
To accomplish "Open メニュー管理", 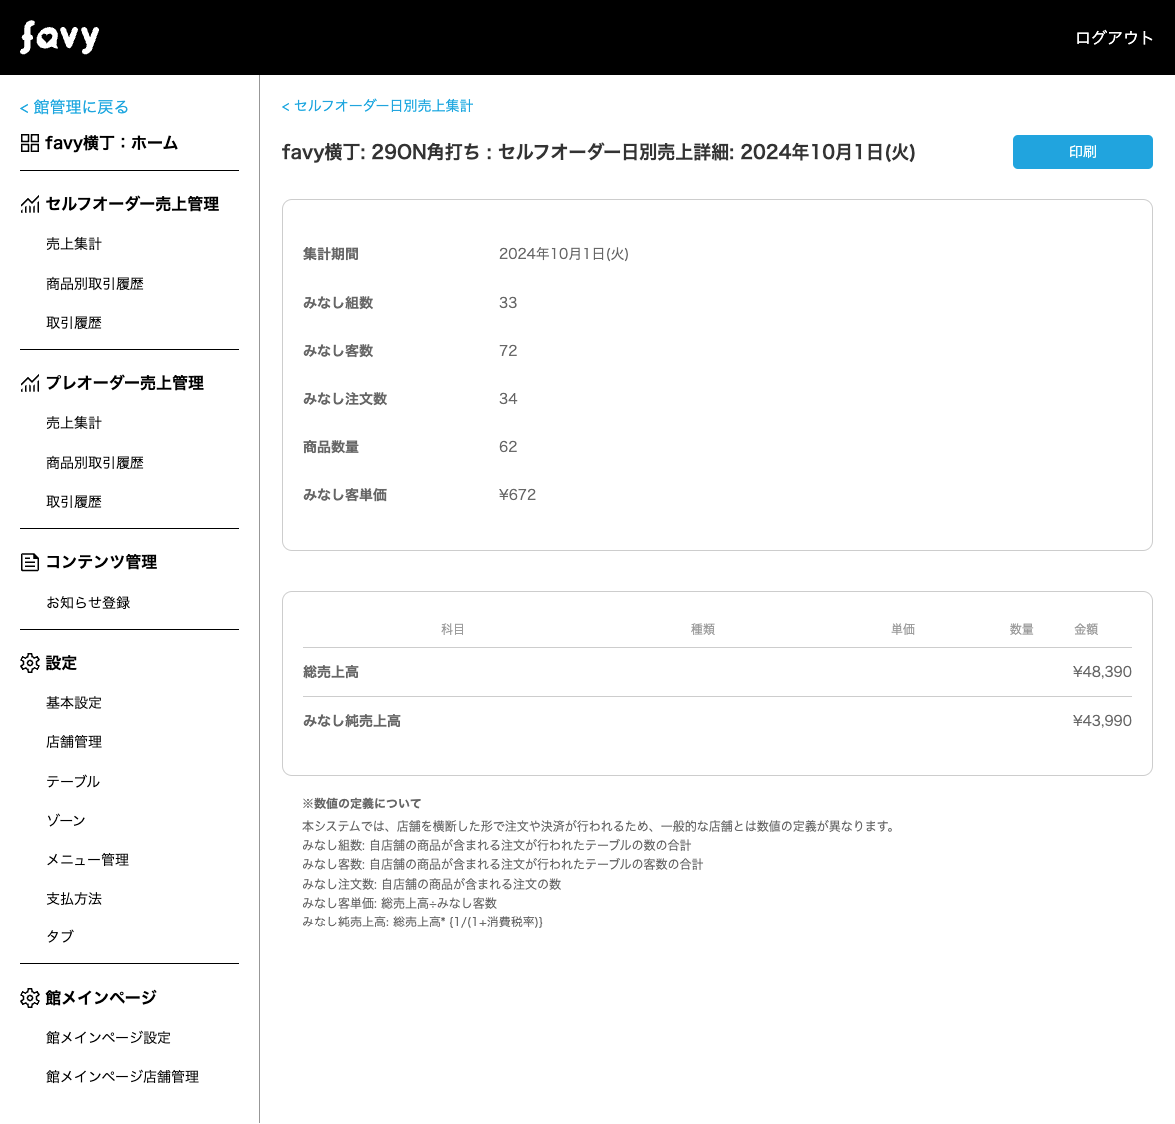I will [x=88, y=859].
